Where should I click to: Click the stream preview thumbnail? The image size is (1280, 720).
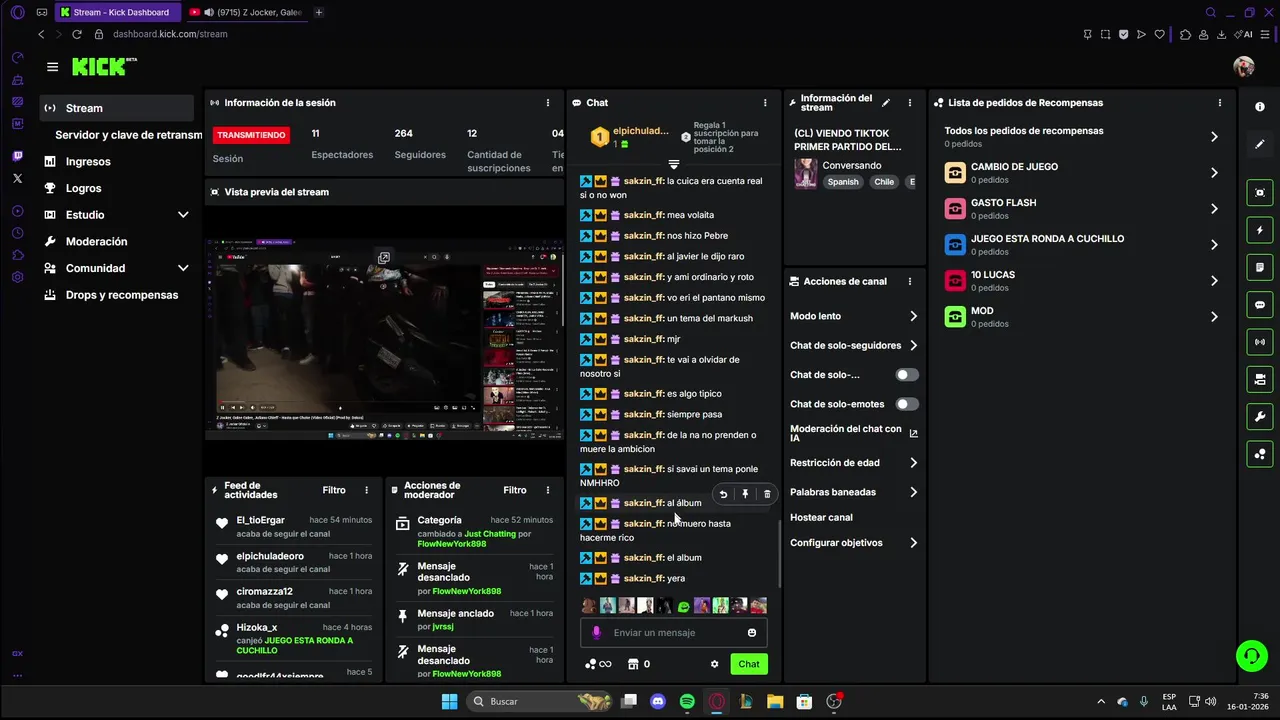pyautogui.click(x=384, y=340)
